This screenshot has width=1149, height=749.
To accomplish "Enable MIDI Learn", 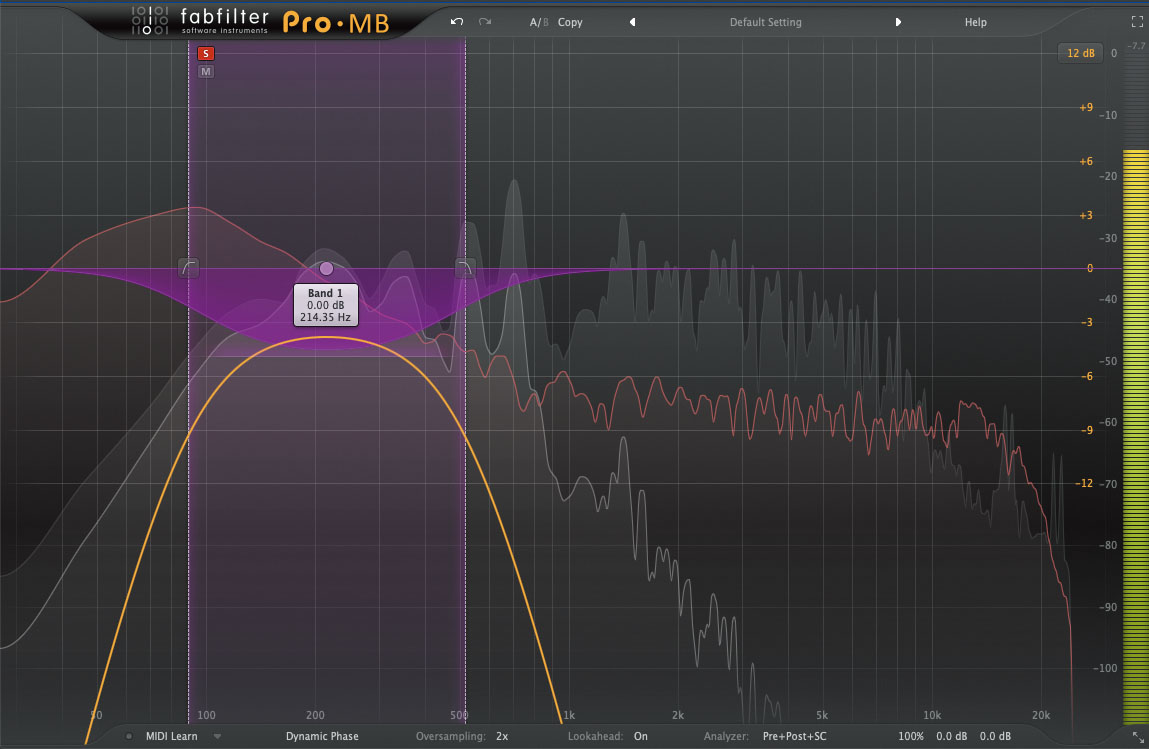I will pyautogui.click(x=171, y=736).
